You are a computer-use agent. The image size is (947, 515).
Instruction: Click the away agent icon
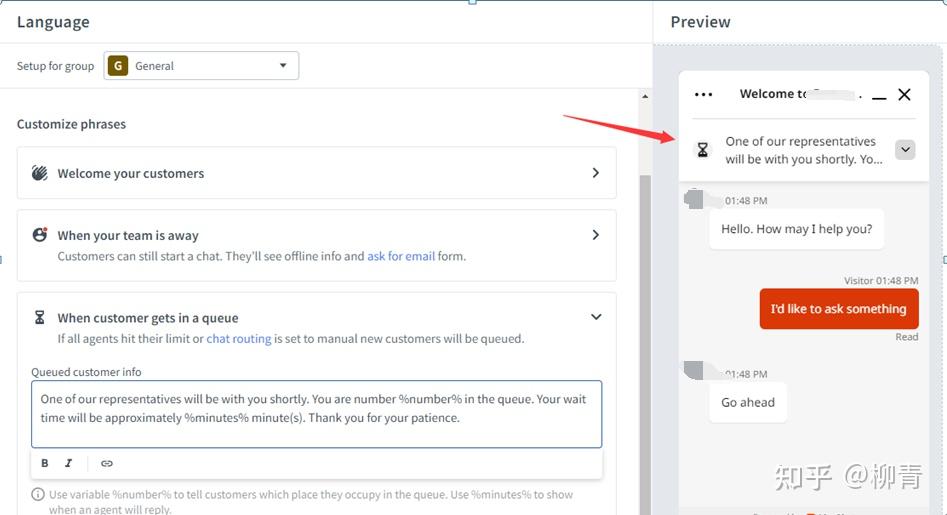(40, 235)
